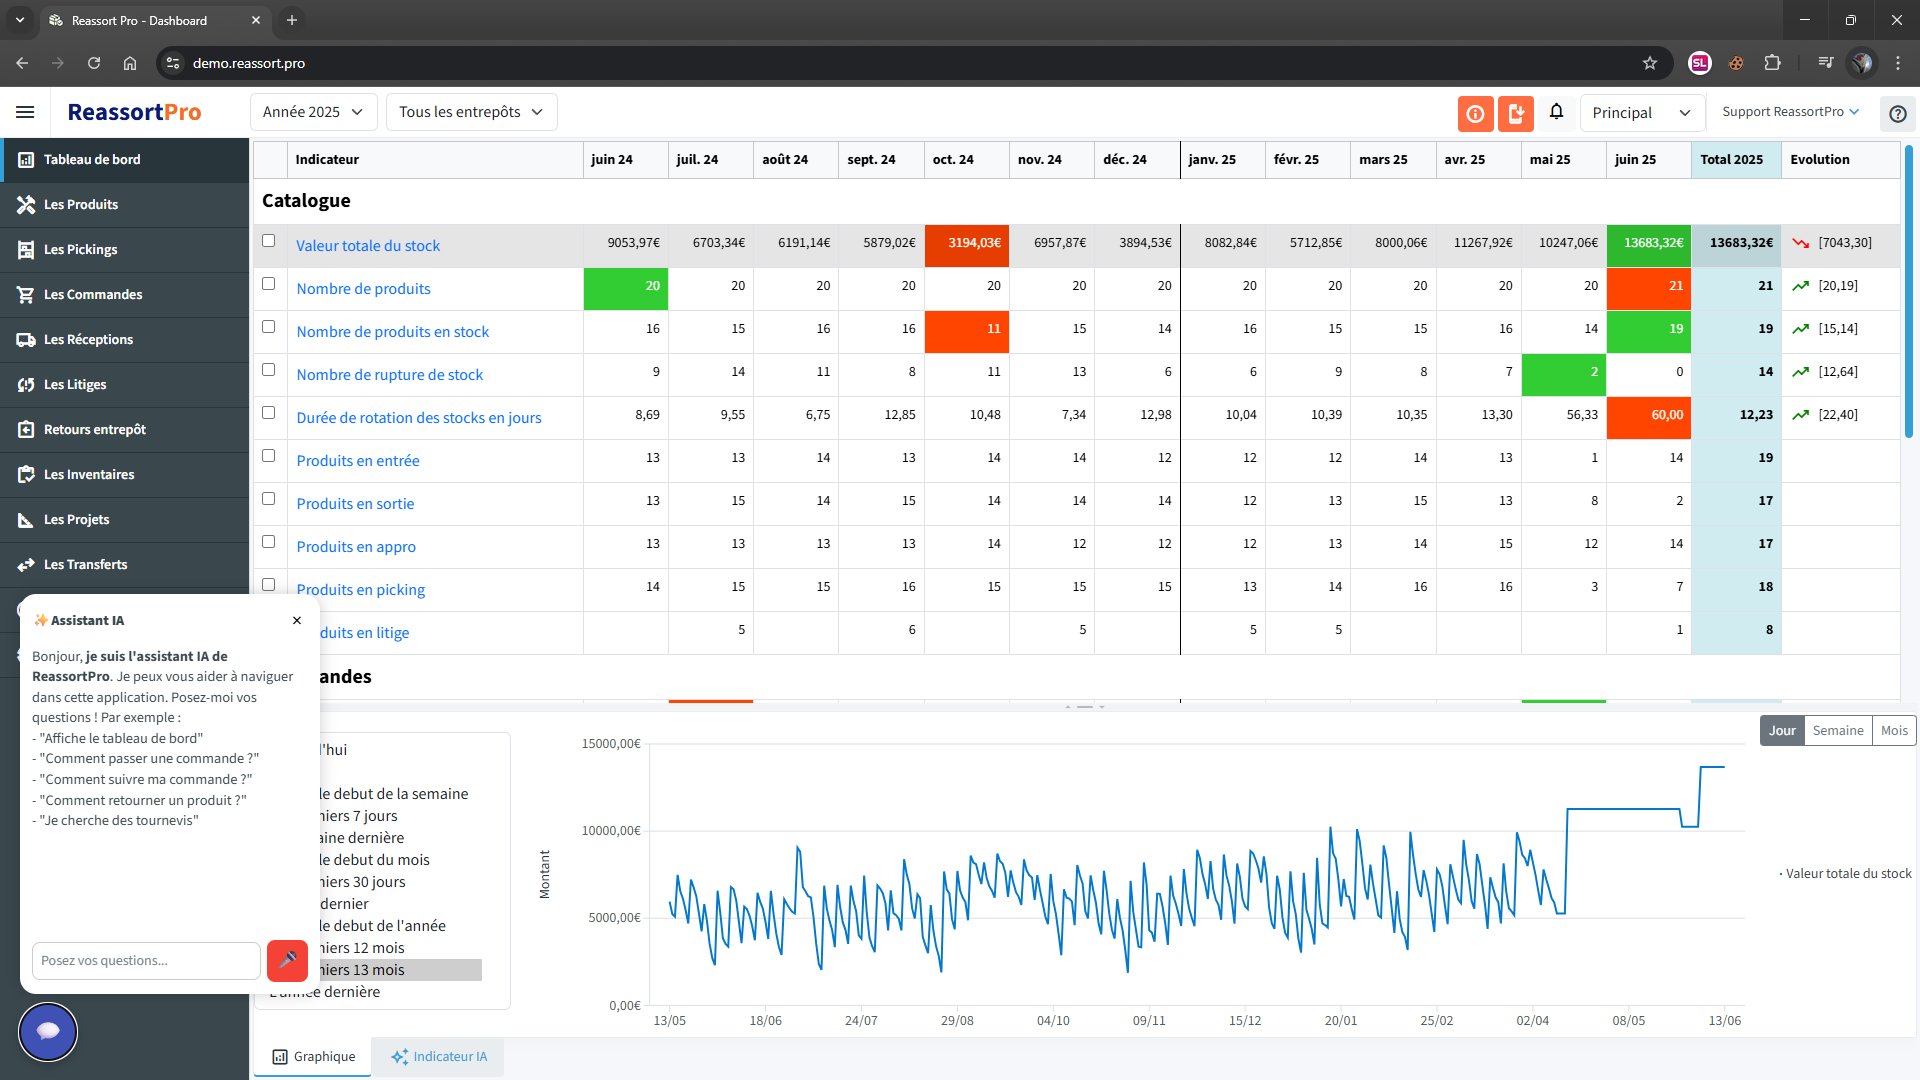Open the notifications bell
Image resolution: width=1920 pixels, height=1080 pixels.
(1556, 112)
